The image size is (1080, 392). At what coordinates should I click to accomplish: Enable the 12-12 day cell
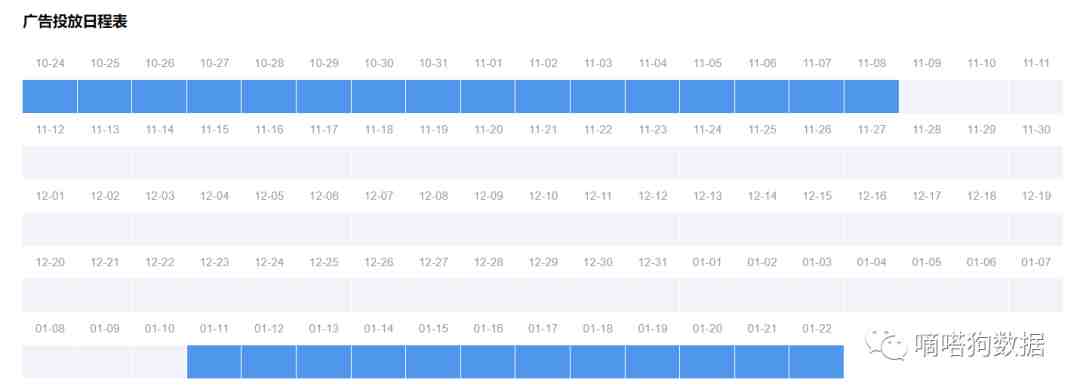click(x=652, y=229)
